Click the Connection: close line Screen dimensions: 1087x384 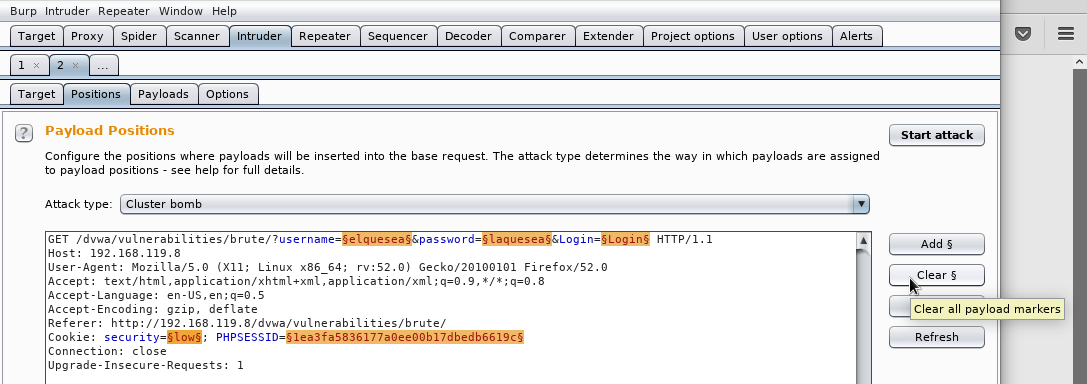[107, 351]
